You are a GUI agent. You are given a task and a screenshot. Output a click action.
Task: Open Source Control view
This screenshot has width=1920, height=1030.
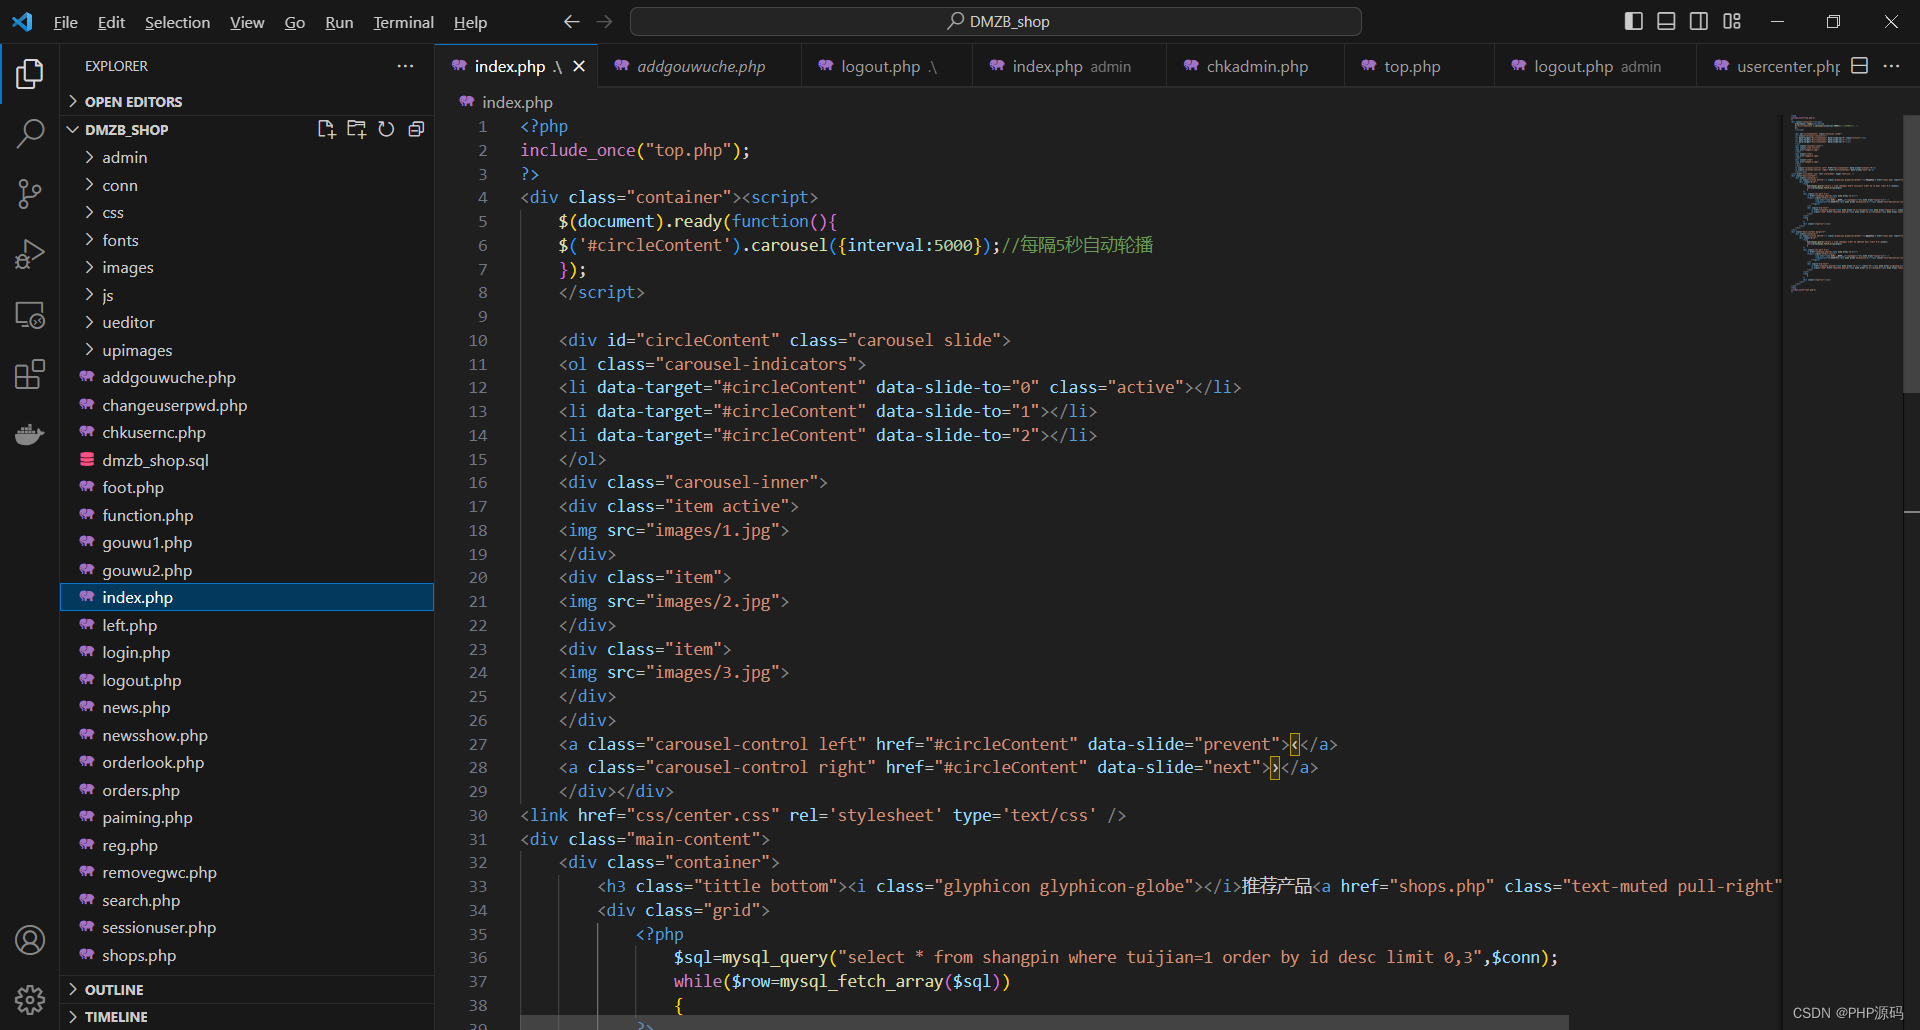pos(30,194)
